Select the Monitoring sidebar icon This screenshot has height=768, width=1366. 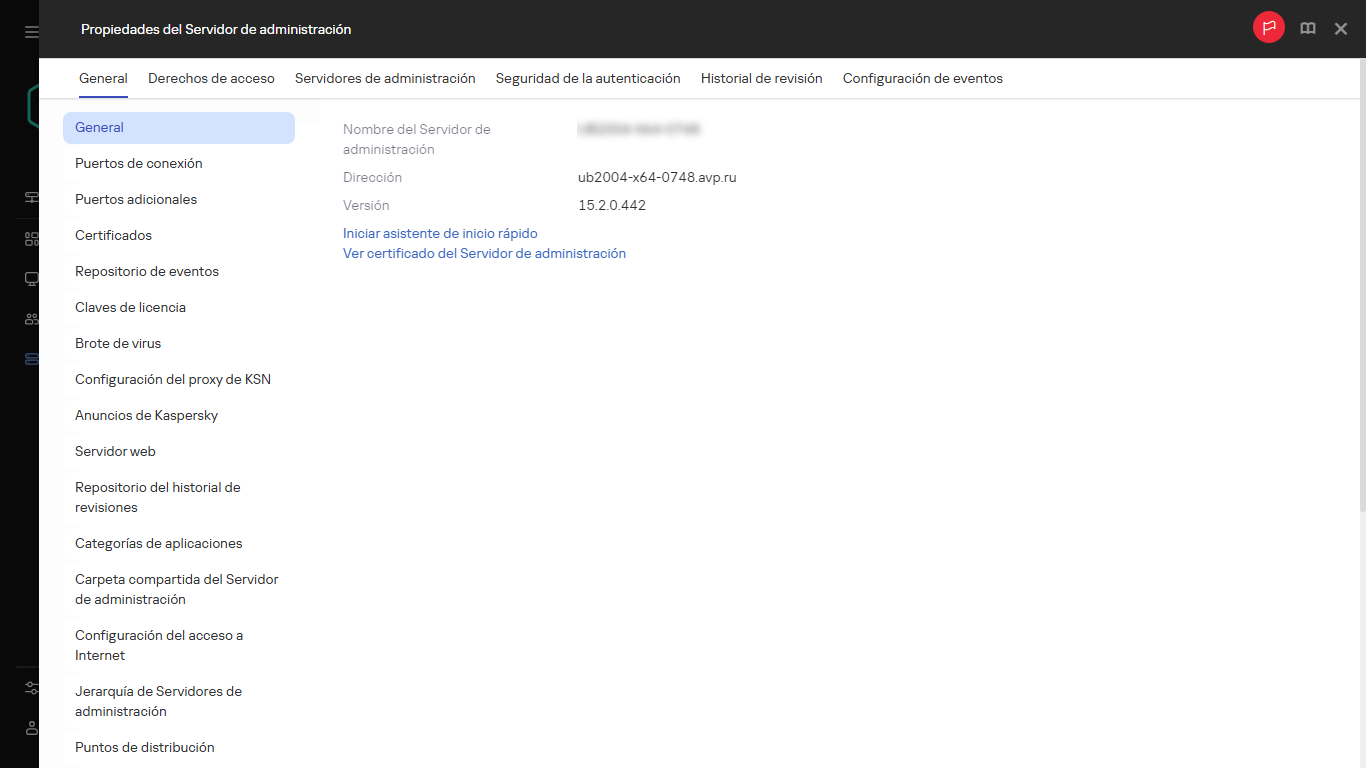pos(29,198)
